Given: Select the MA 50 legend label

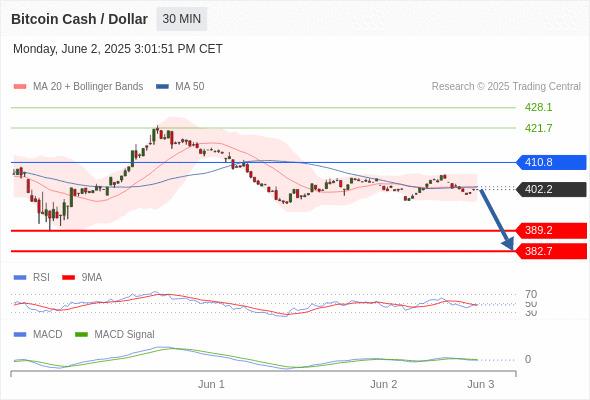Looking at the screenshot, I should 190,87.
